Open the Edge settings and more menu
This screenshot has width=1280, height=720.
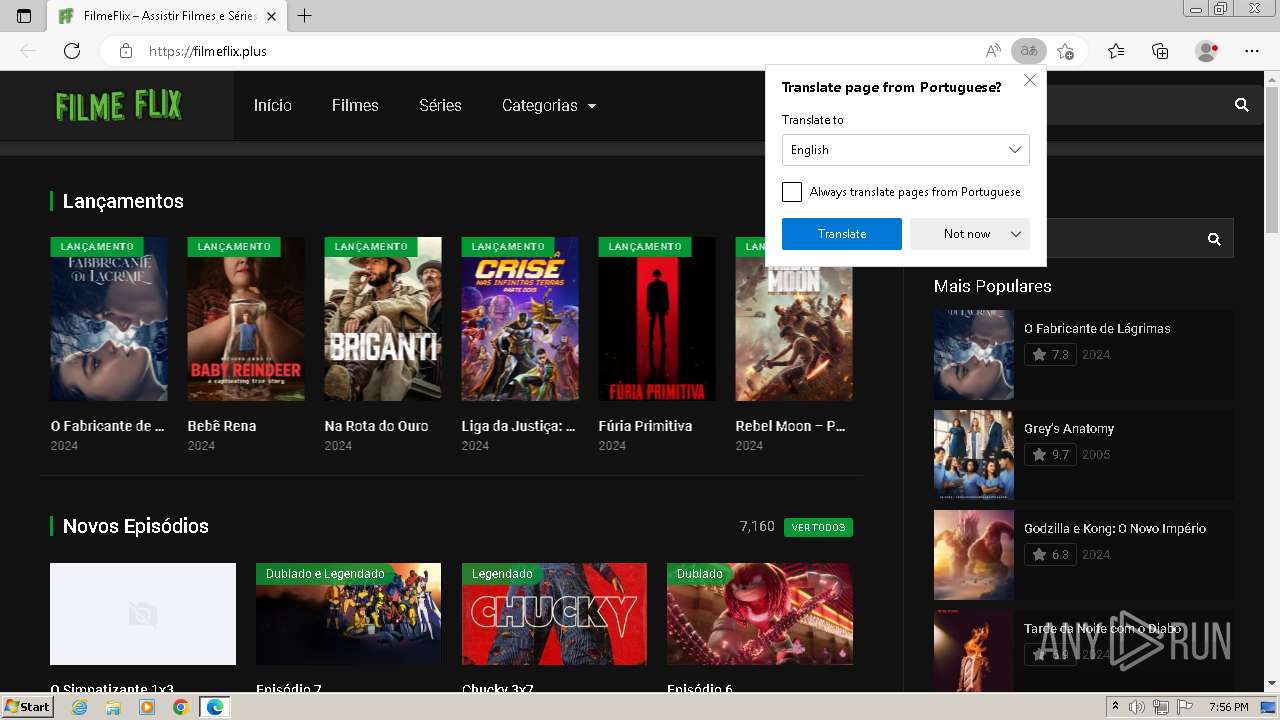click(1252, 51)
